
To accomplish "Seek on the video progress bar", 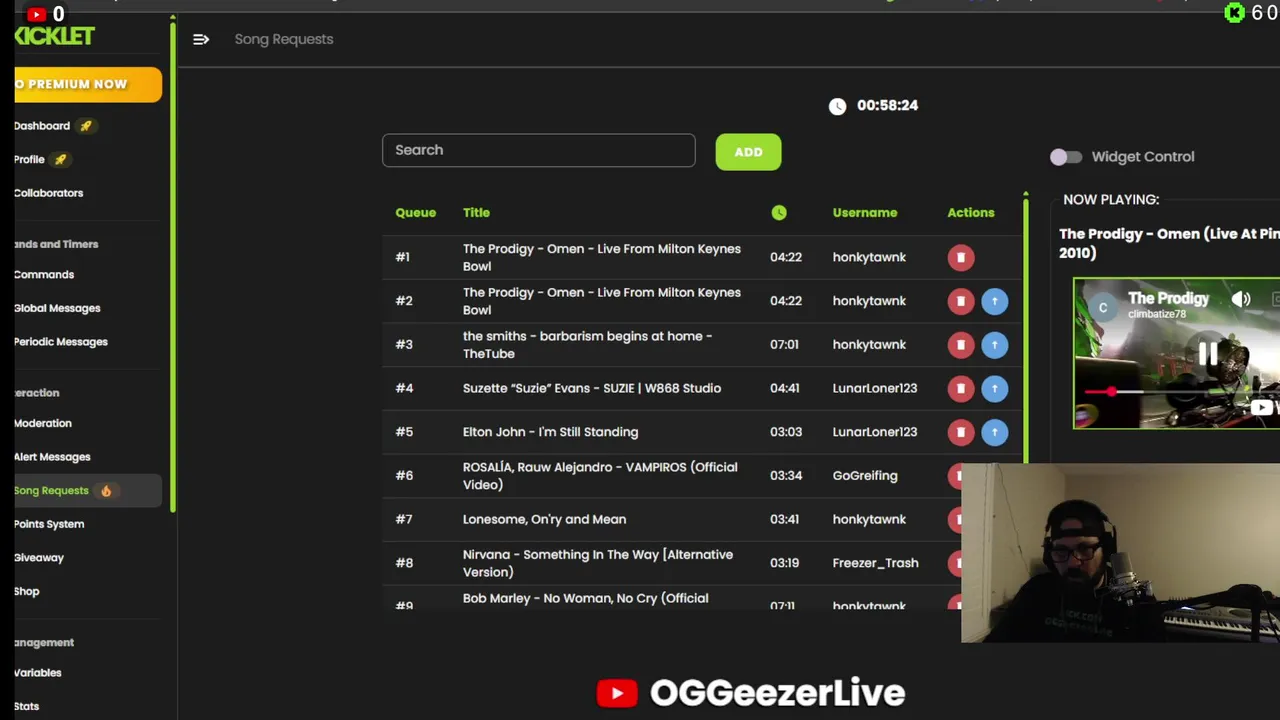I will [x=1176, y=392].
